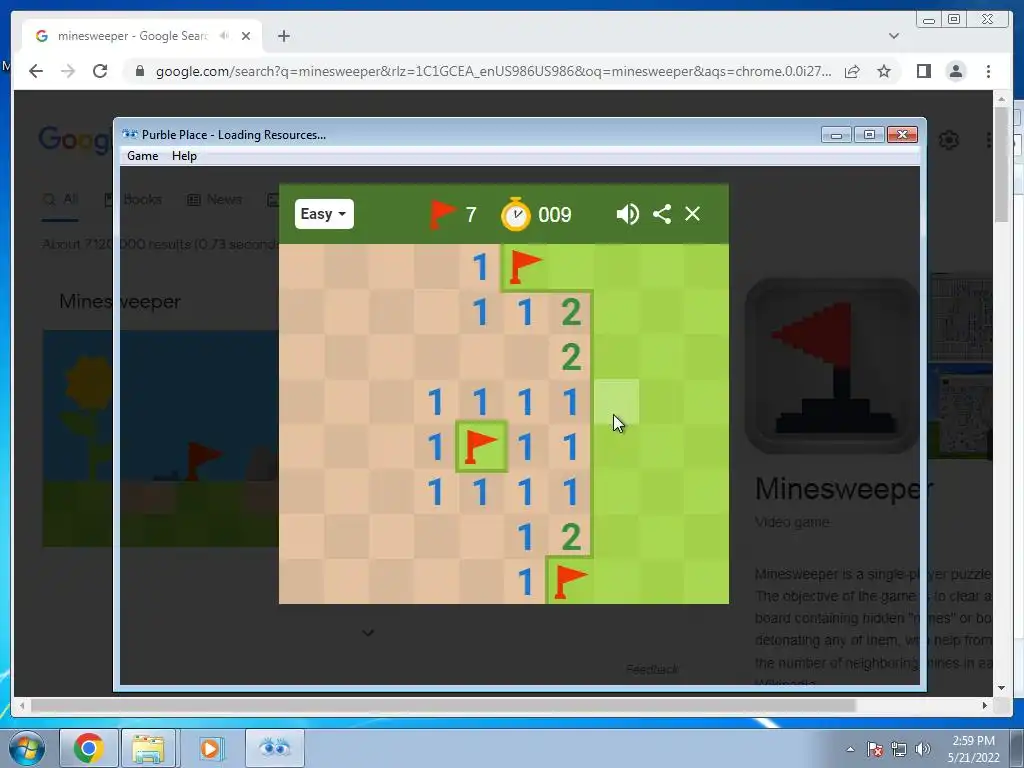Screen dimensions: 1024x768
Task: Click the red flag counter icon
Action: click(442, 214)
